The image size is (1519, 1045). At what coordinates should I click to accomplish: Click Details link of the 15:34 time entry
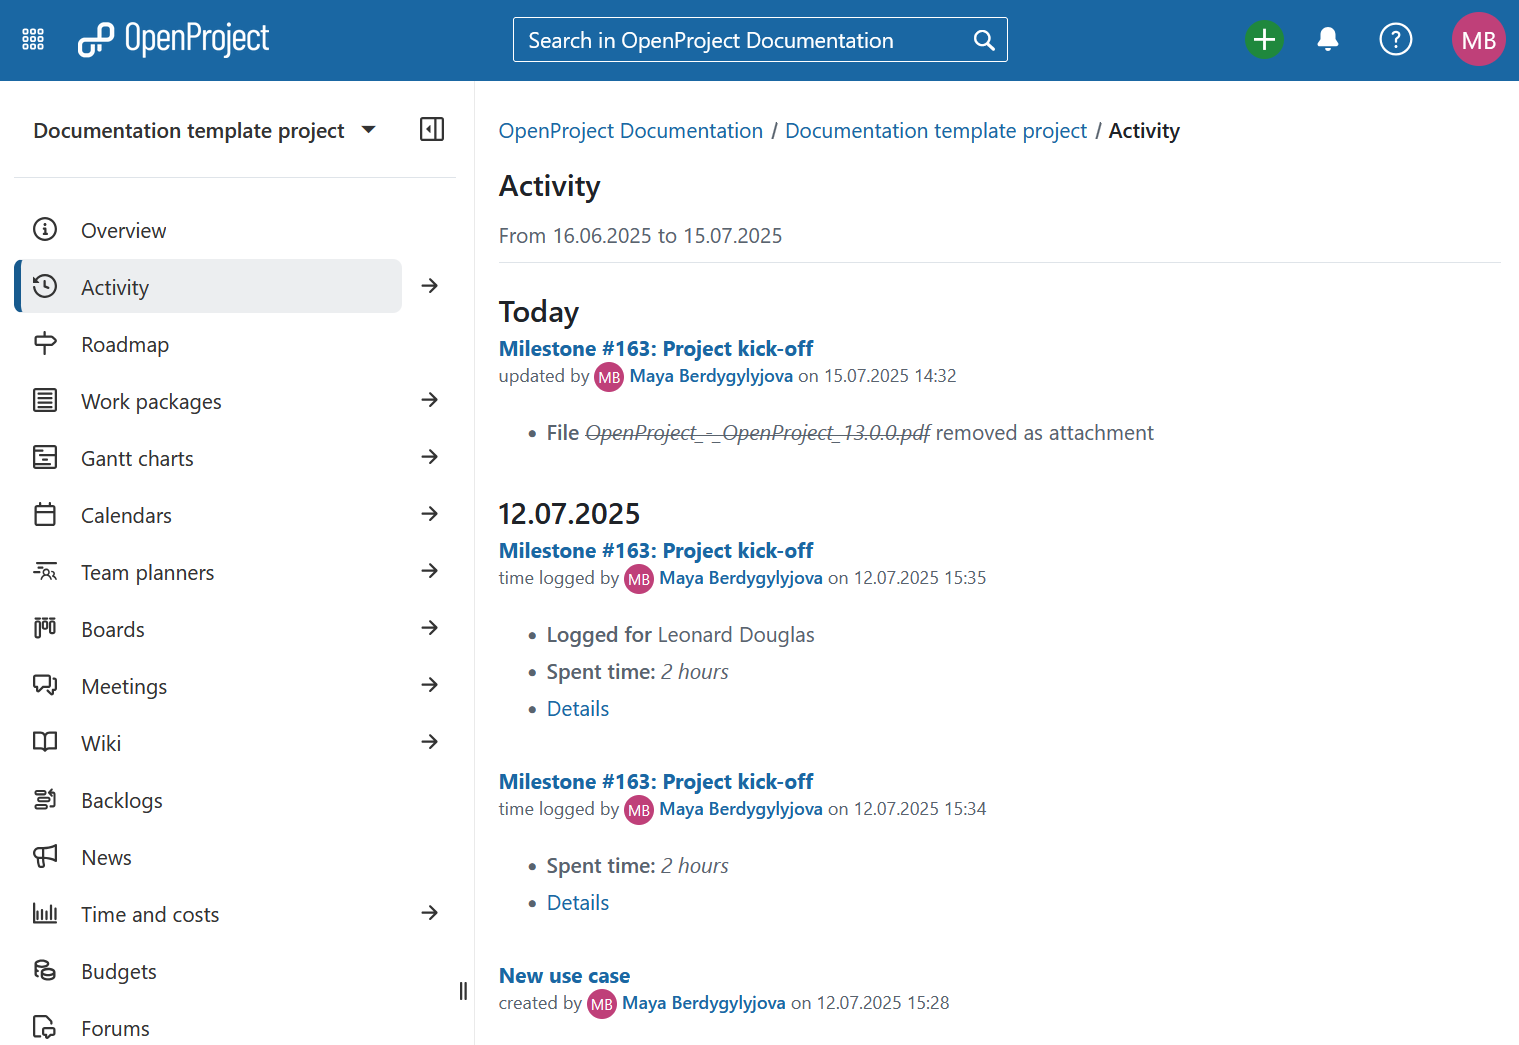coord(577,902)
